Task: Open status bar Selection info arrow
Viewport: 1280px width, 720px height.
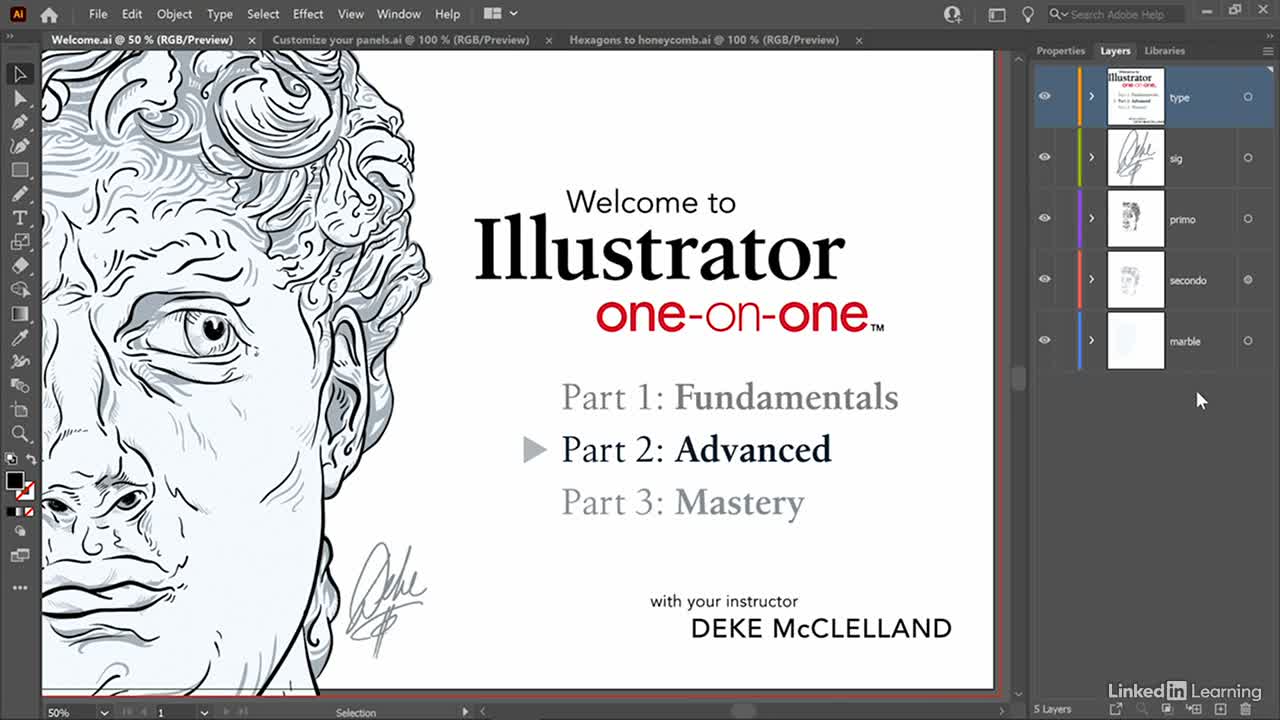Action: 465,712
